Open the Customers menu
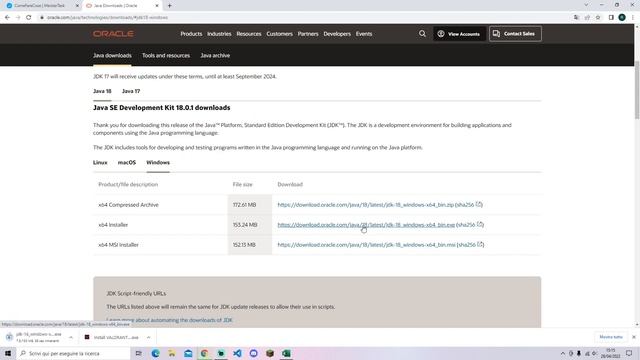This screenshot has width=640, height=360. [x=280, y=34]
